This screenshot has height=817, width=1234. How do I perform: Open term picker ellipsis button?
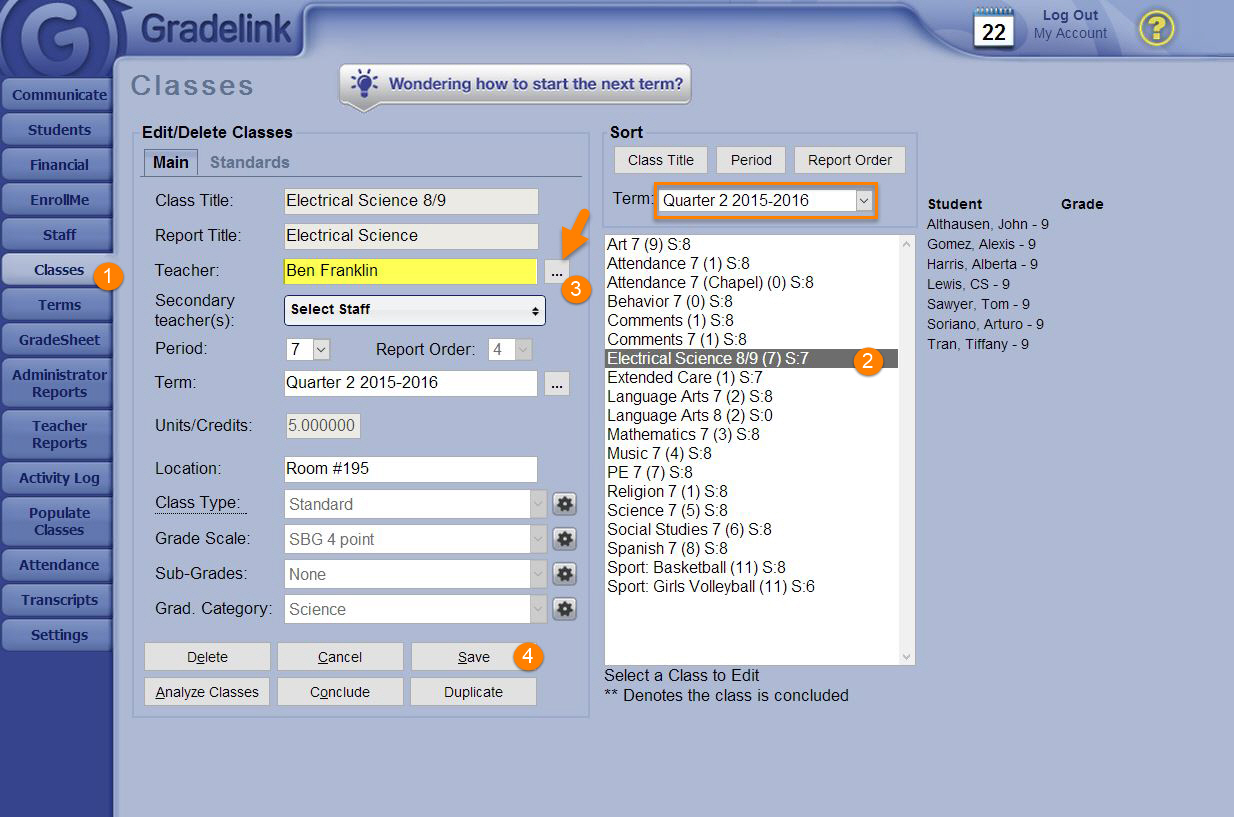[x=557, y=383]
